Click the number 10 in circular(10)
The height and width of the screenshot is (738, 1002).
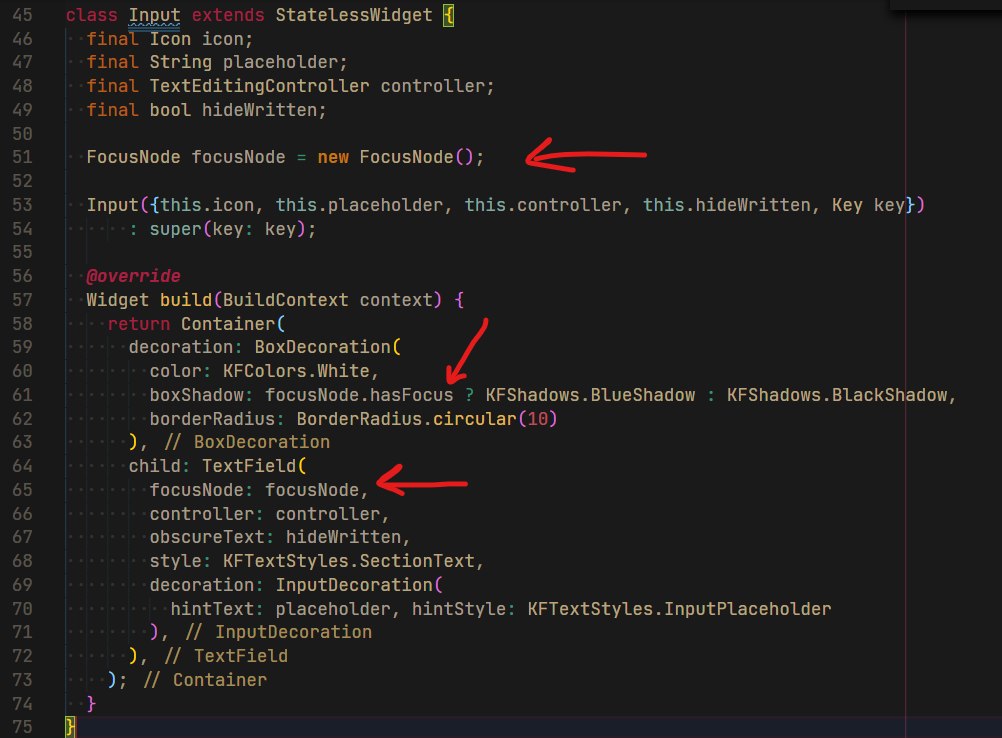[x=537, y=419]
